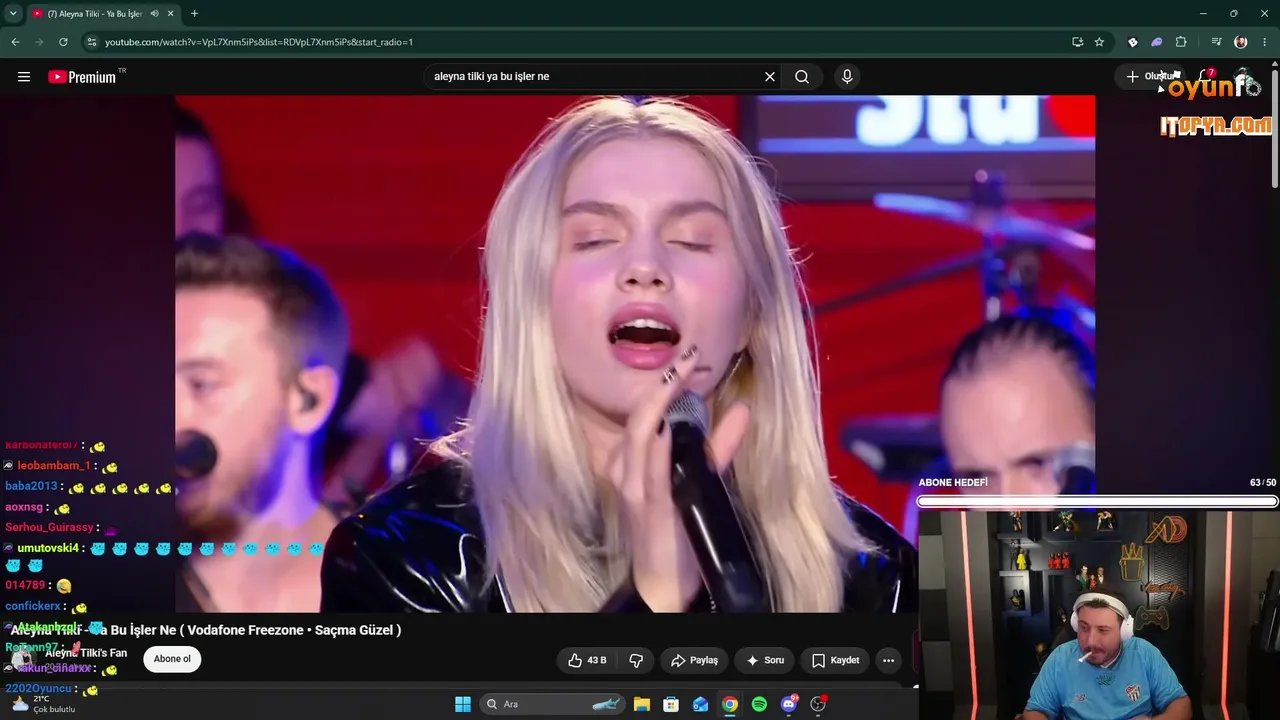
Task: Open Discord from the taskbar
Action: pyautogui.click(x=789, y=704)
